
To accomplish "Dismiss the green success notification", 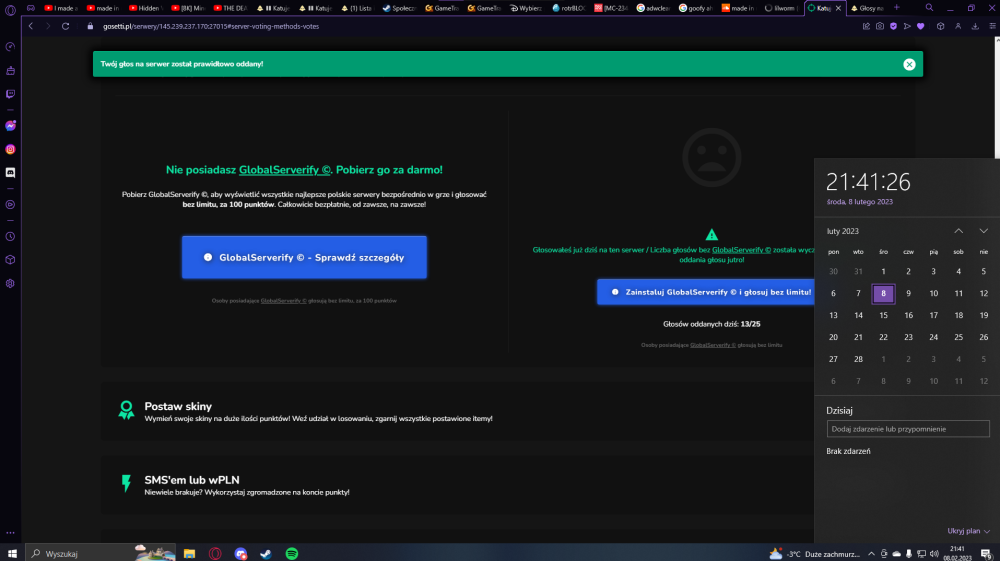I will point(909,64).
